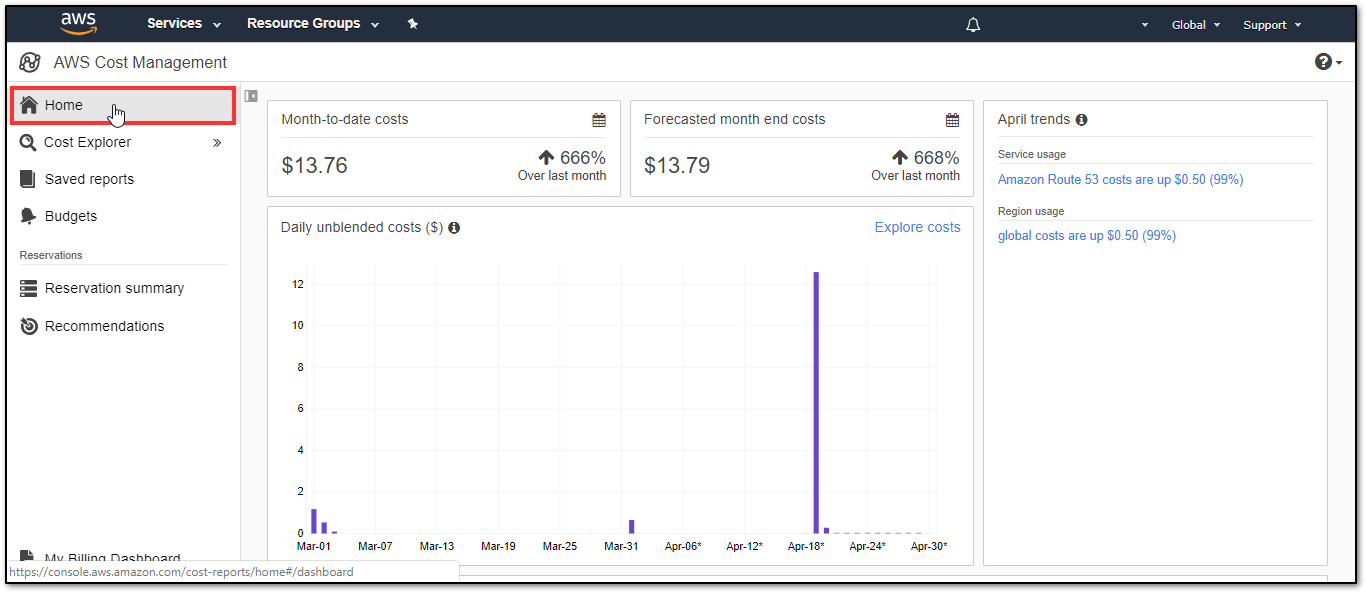Click the first Mar-01 cost bar
1366x593 pixels.
click(x=314, y=521)
